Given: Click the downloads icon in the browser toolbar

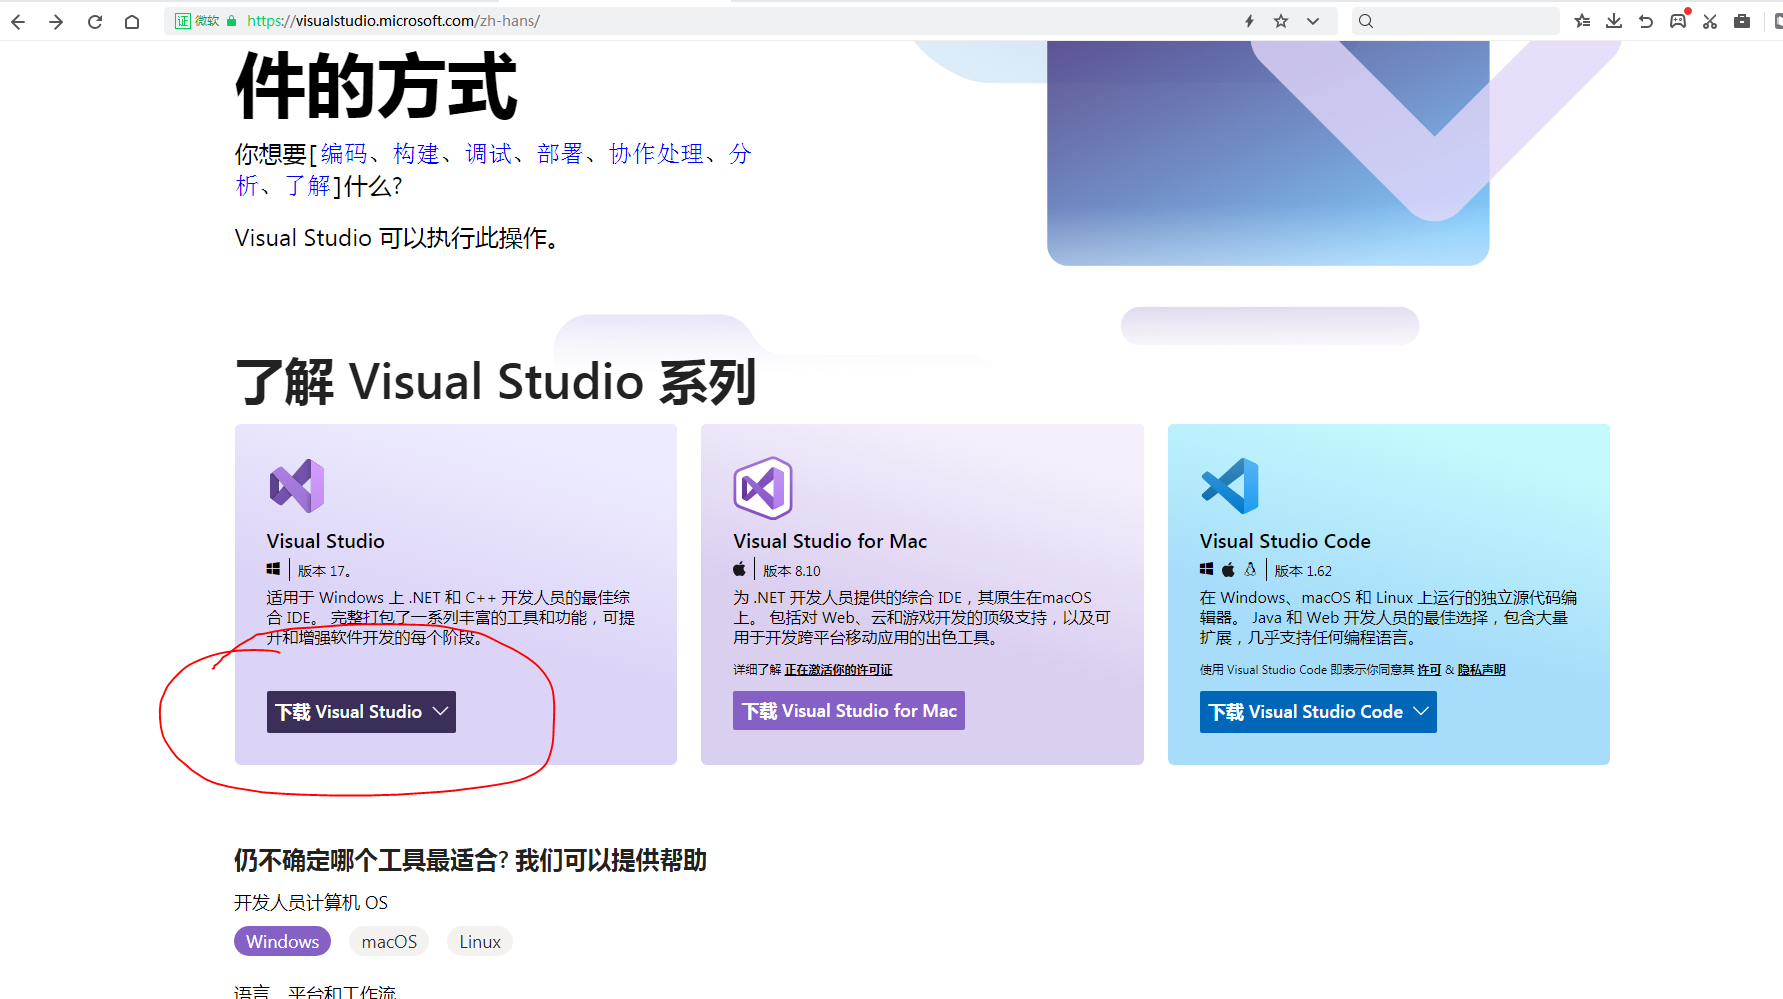Looking at the screenshot, I should coord(1613,20).
